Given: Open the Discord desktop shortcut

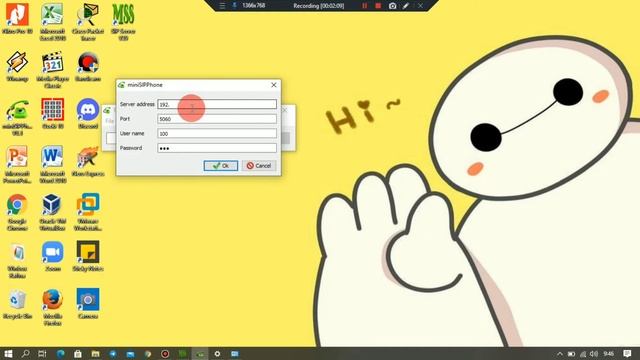Looking at the screenshot, I should 88,113.
